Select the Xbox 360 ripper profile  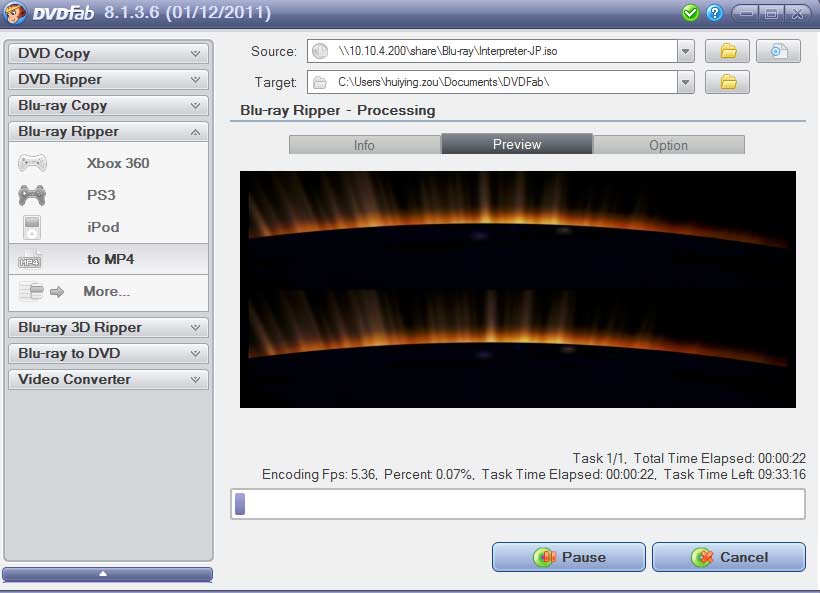click(x=108, y=163)
